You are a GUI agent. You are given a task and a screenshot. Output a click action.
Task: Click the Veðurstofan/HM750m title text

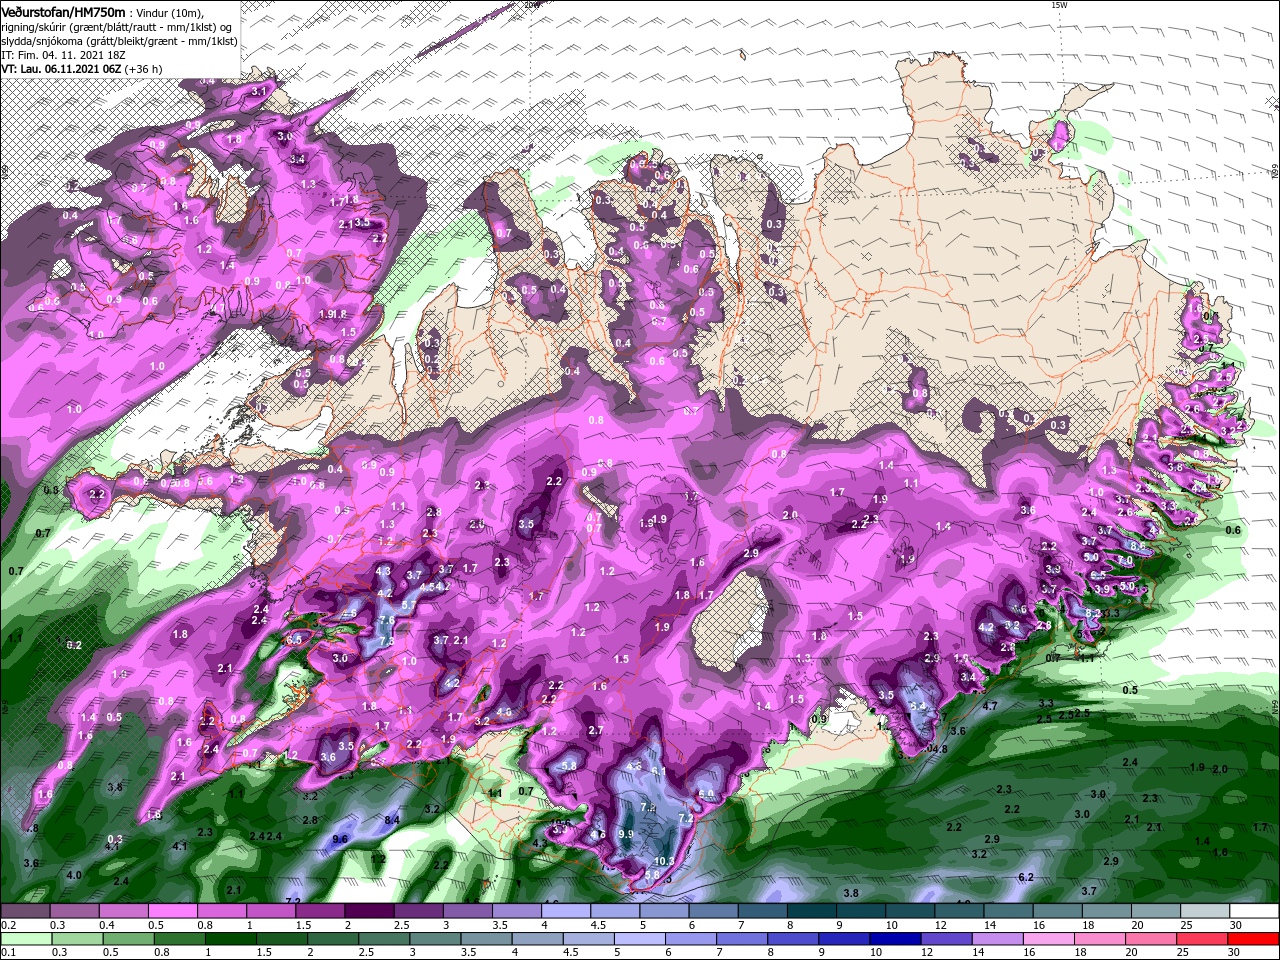(63, 11)
